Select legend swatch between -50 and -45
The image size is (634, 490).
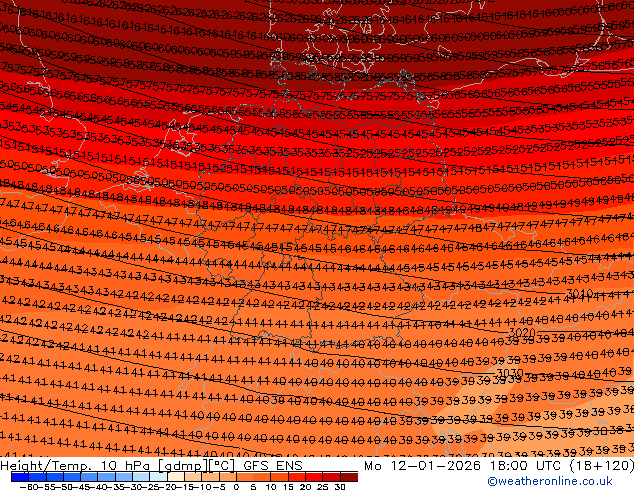(x=72, y=477)
